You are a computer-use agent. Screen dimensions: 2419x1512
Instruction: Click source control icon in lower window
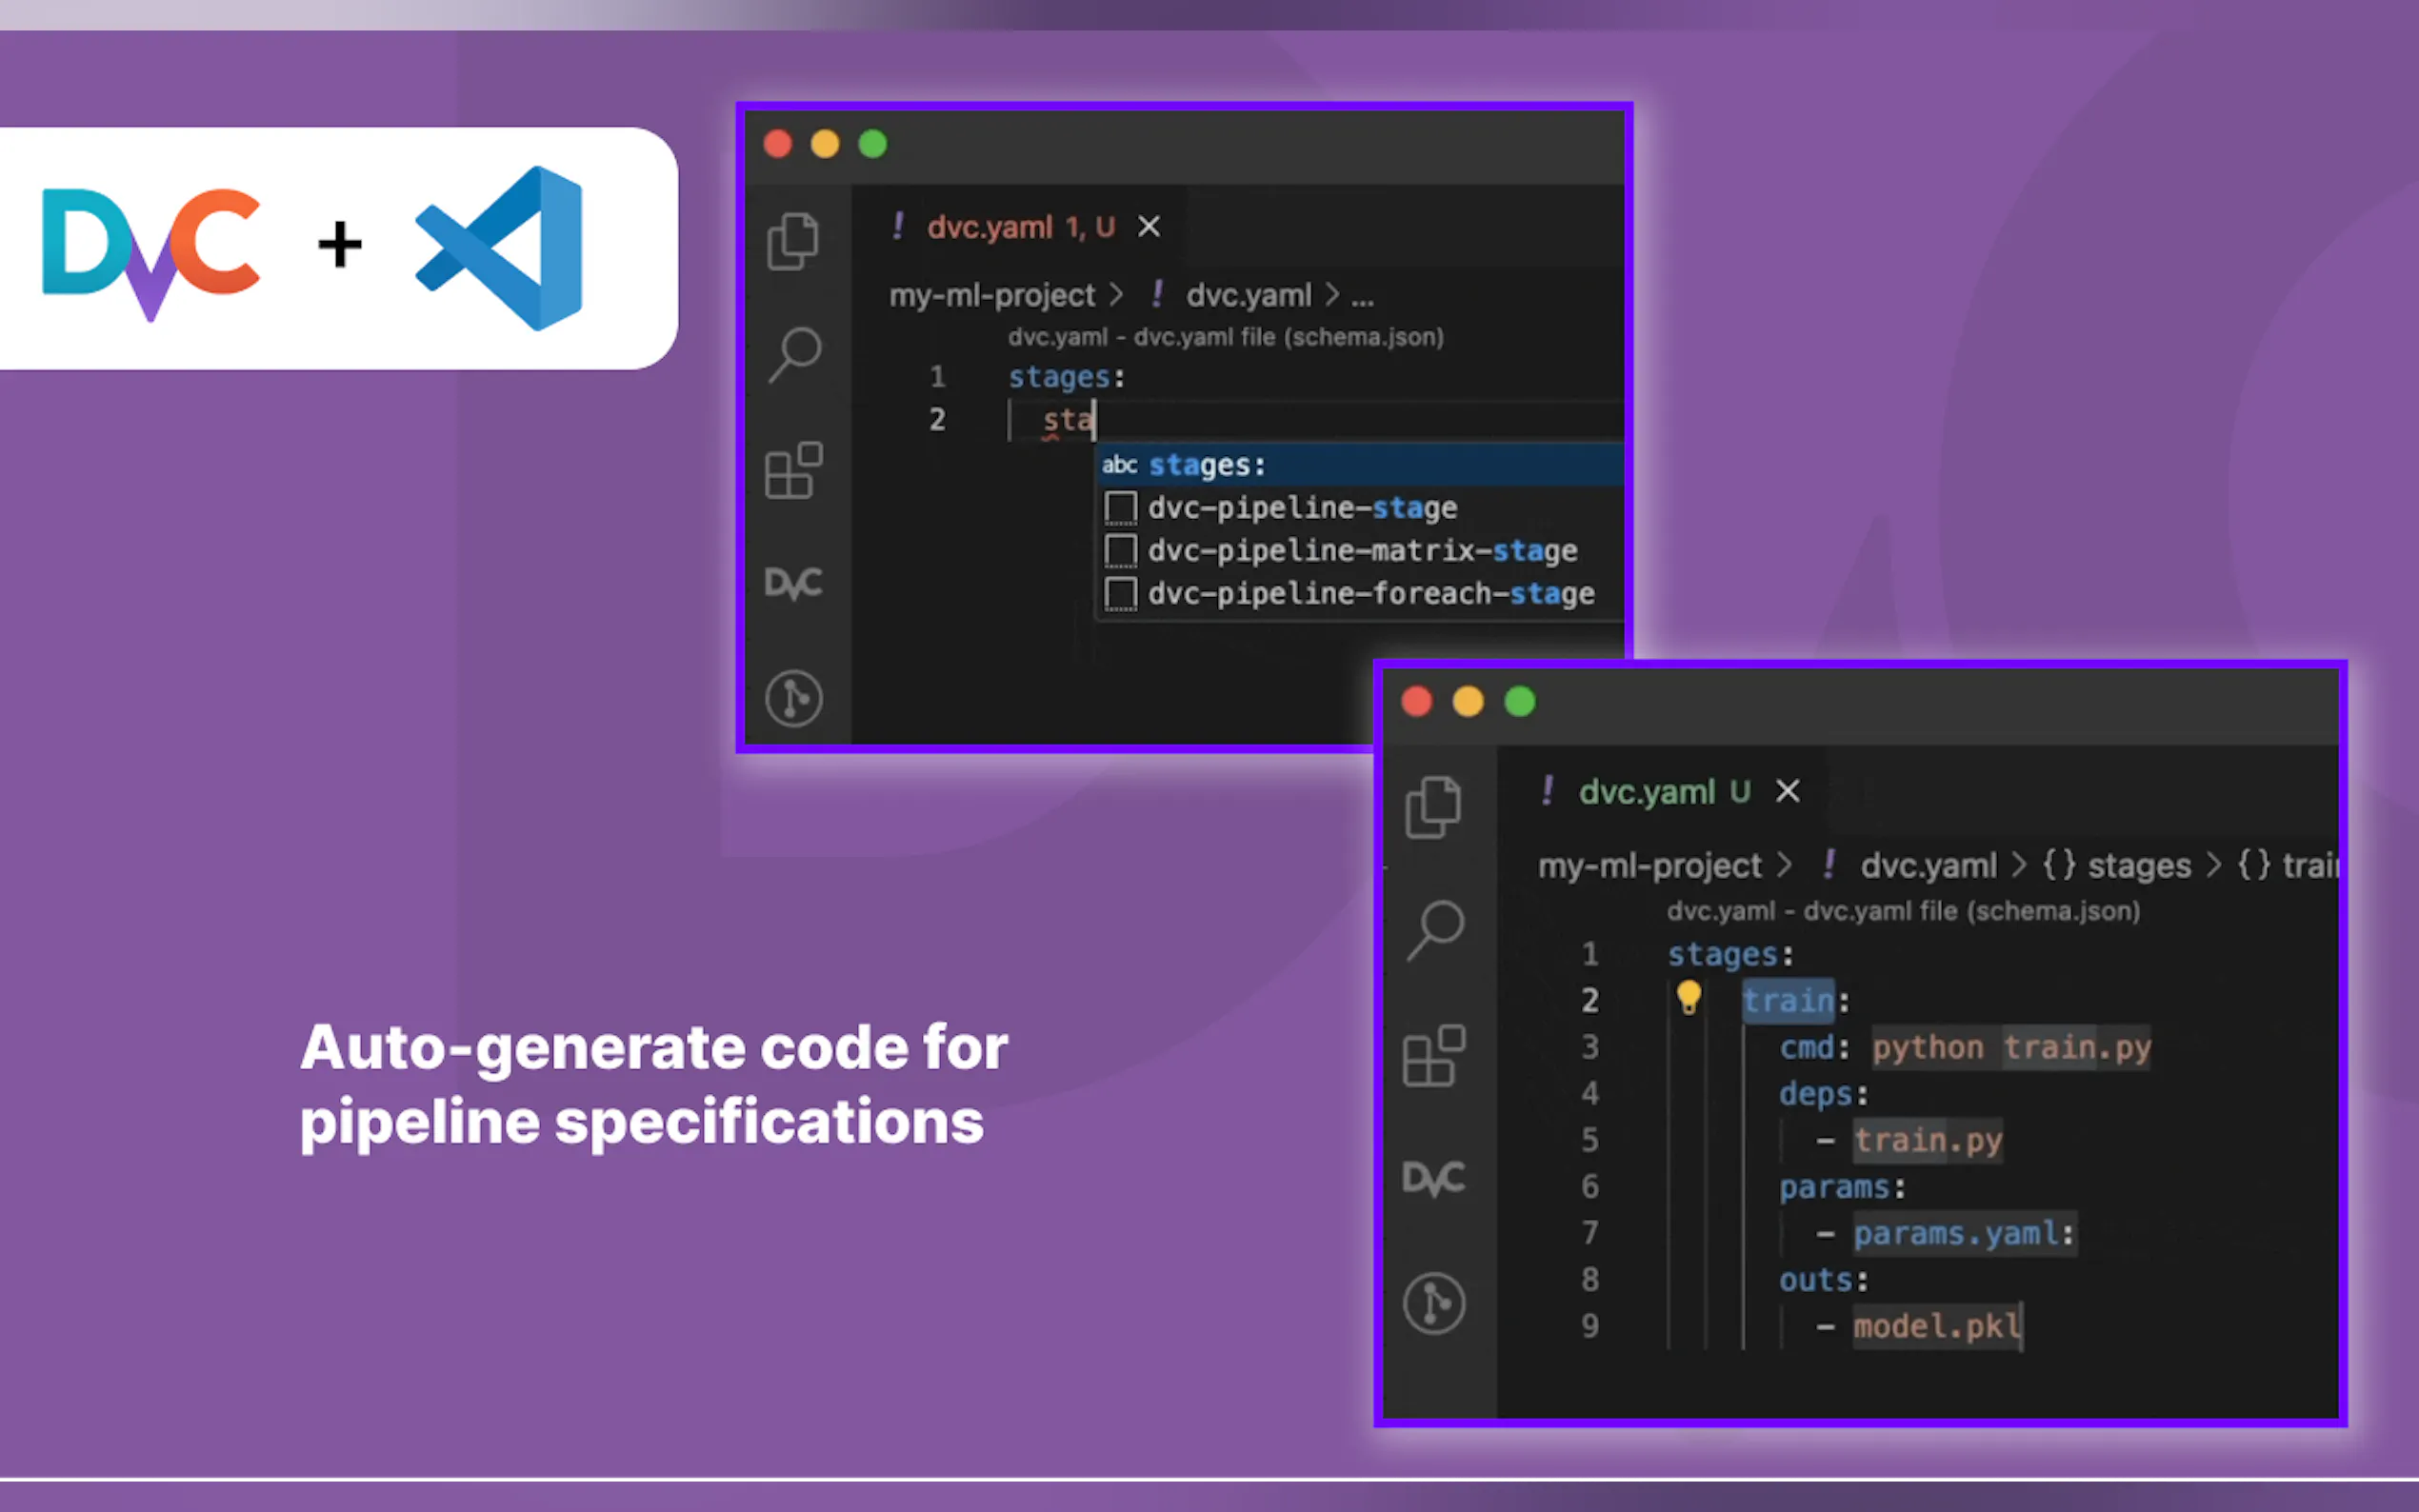[1434, 1303]
